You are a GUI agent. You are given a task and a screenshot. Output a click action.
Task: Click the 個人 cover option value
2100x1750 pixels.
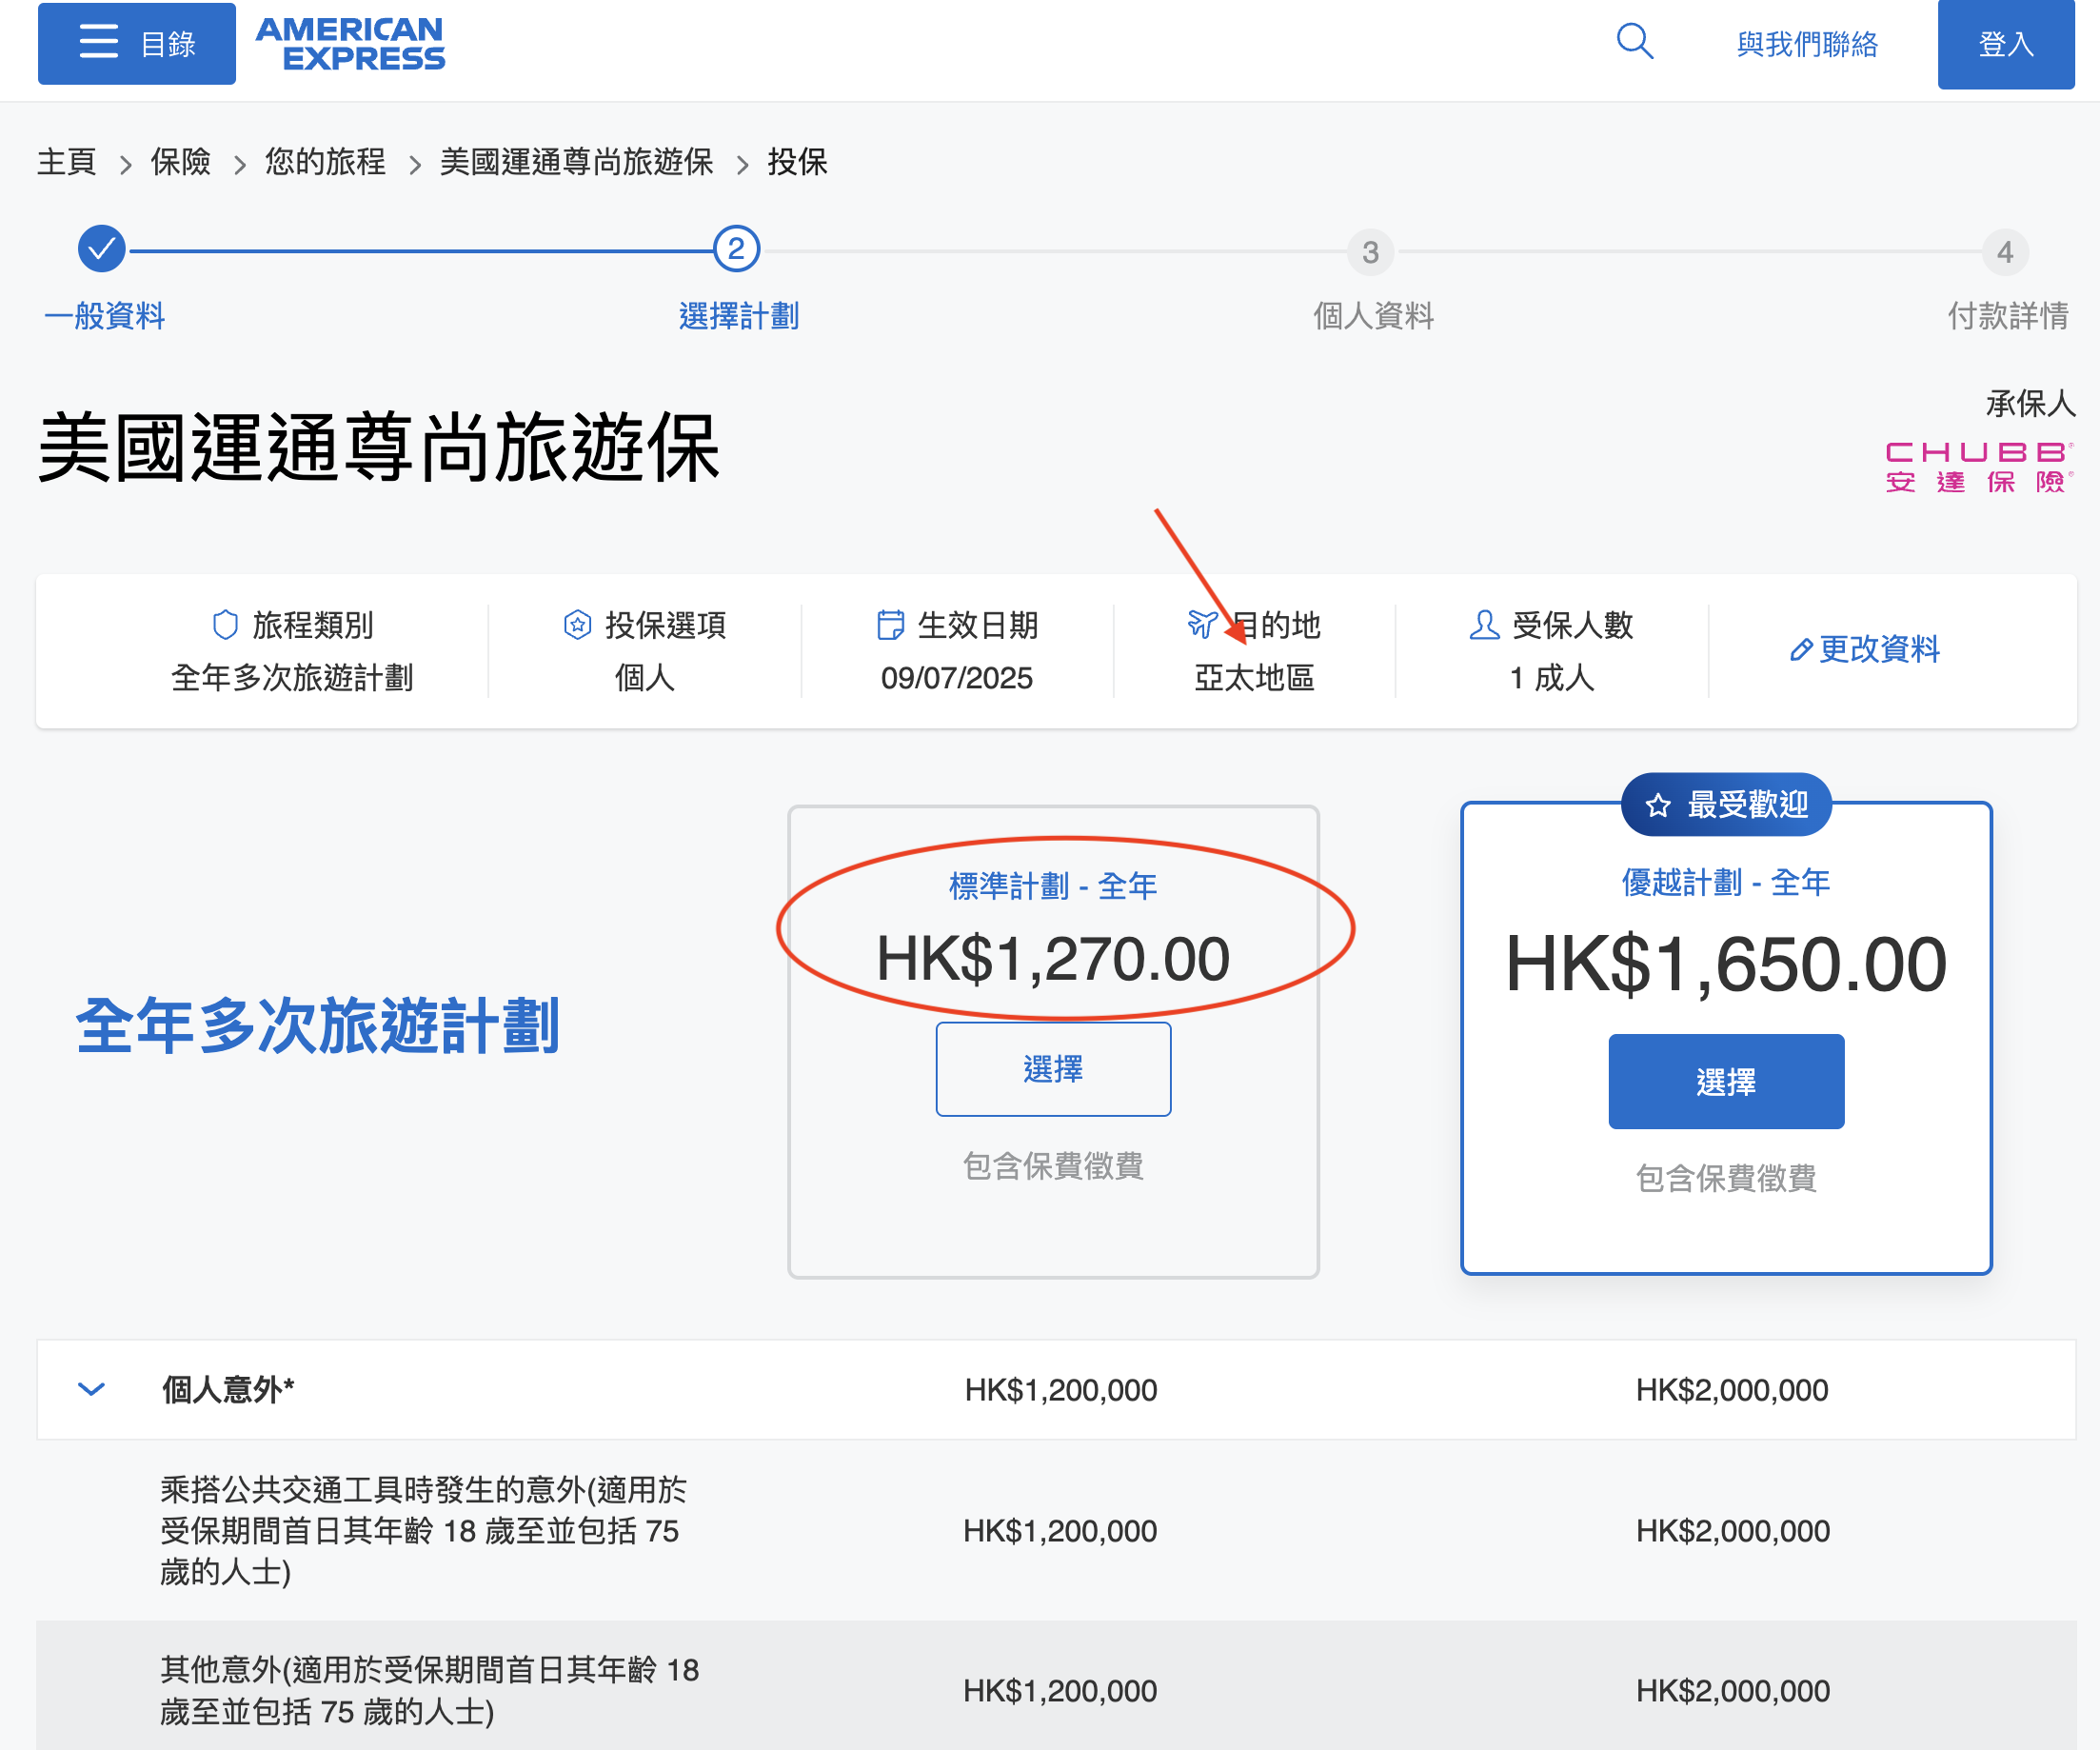645,678
